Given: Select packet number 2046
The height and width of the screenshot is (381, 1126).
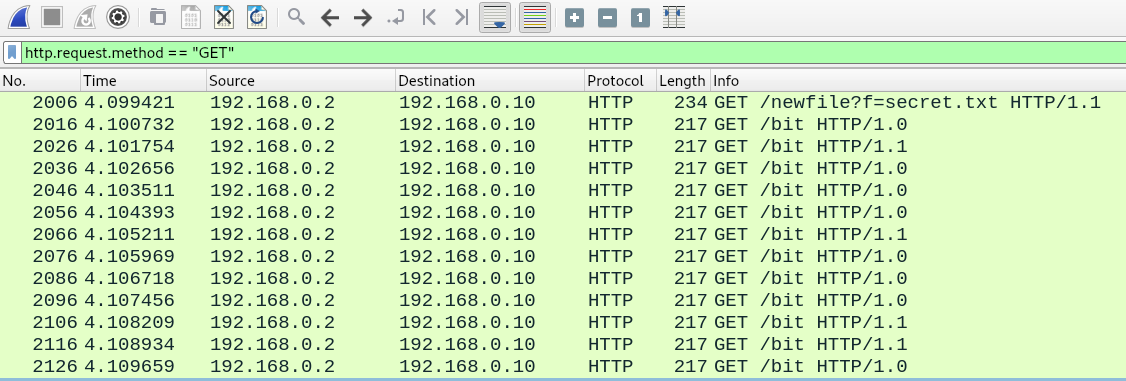Looking at the screenshot, I should [x=563, y=191].
